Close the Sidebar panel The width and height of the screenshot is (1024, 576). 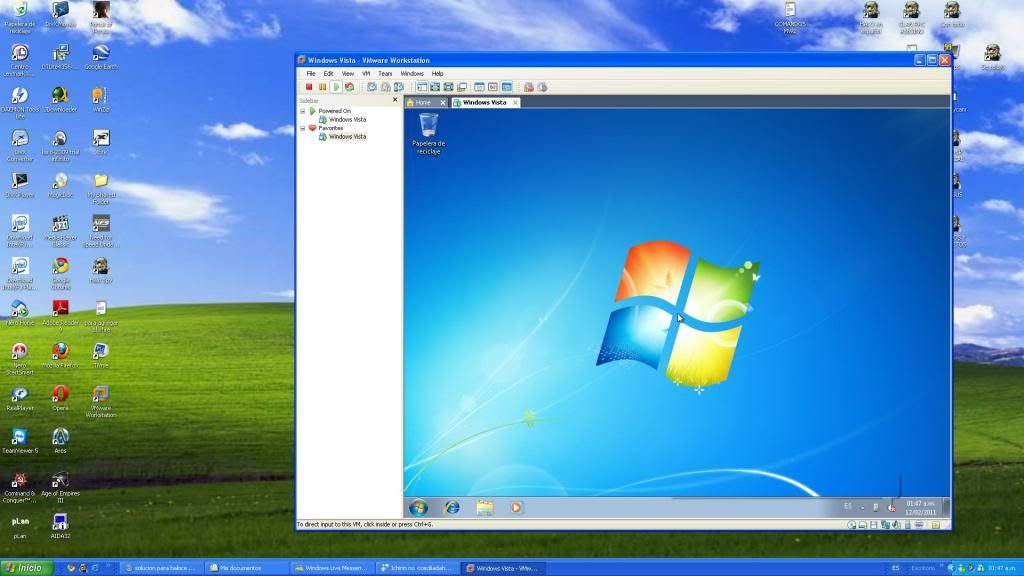tap(394, 100)
